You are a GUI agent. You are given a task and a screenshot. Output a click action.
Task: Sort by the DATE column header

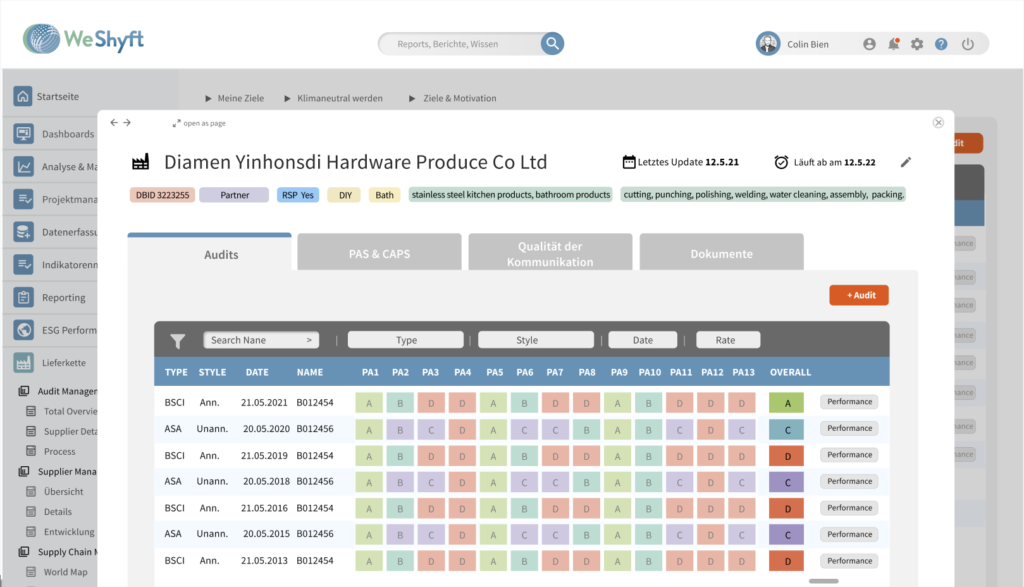pyautogui.click(x=257, y=372)
